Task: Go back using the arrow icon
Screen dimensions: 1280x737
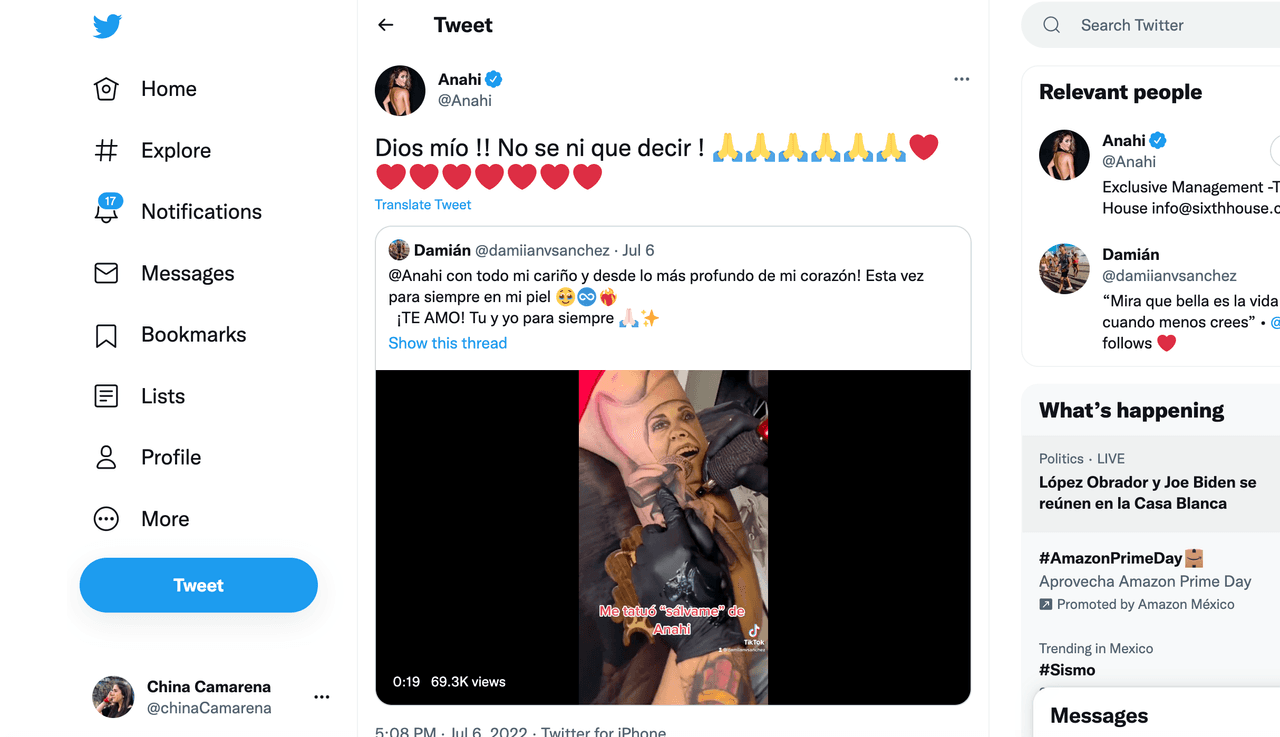Action: 386,25
